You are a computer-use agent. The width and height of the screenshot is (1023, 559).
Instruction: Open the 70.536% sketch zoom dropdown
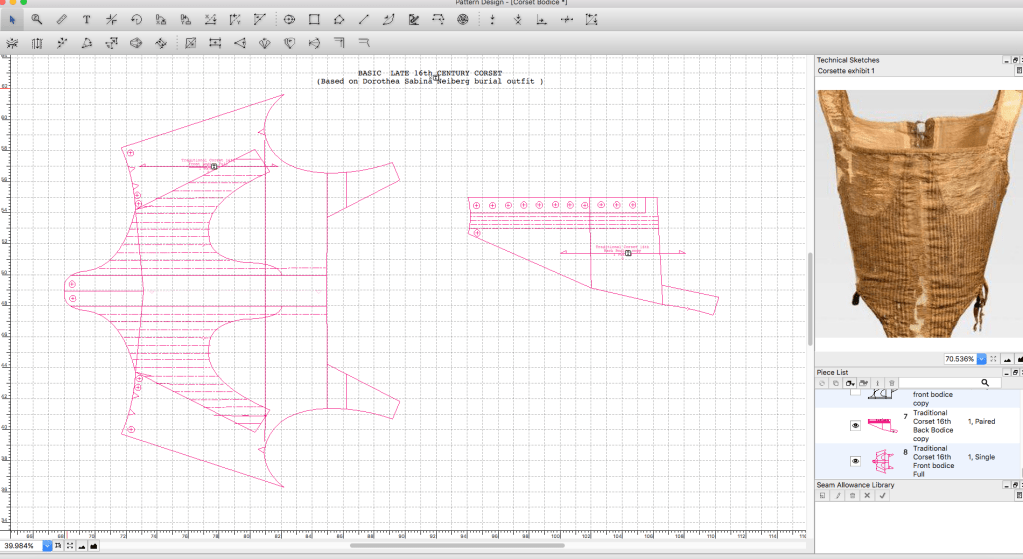click(981, 359)
